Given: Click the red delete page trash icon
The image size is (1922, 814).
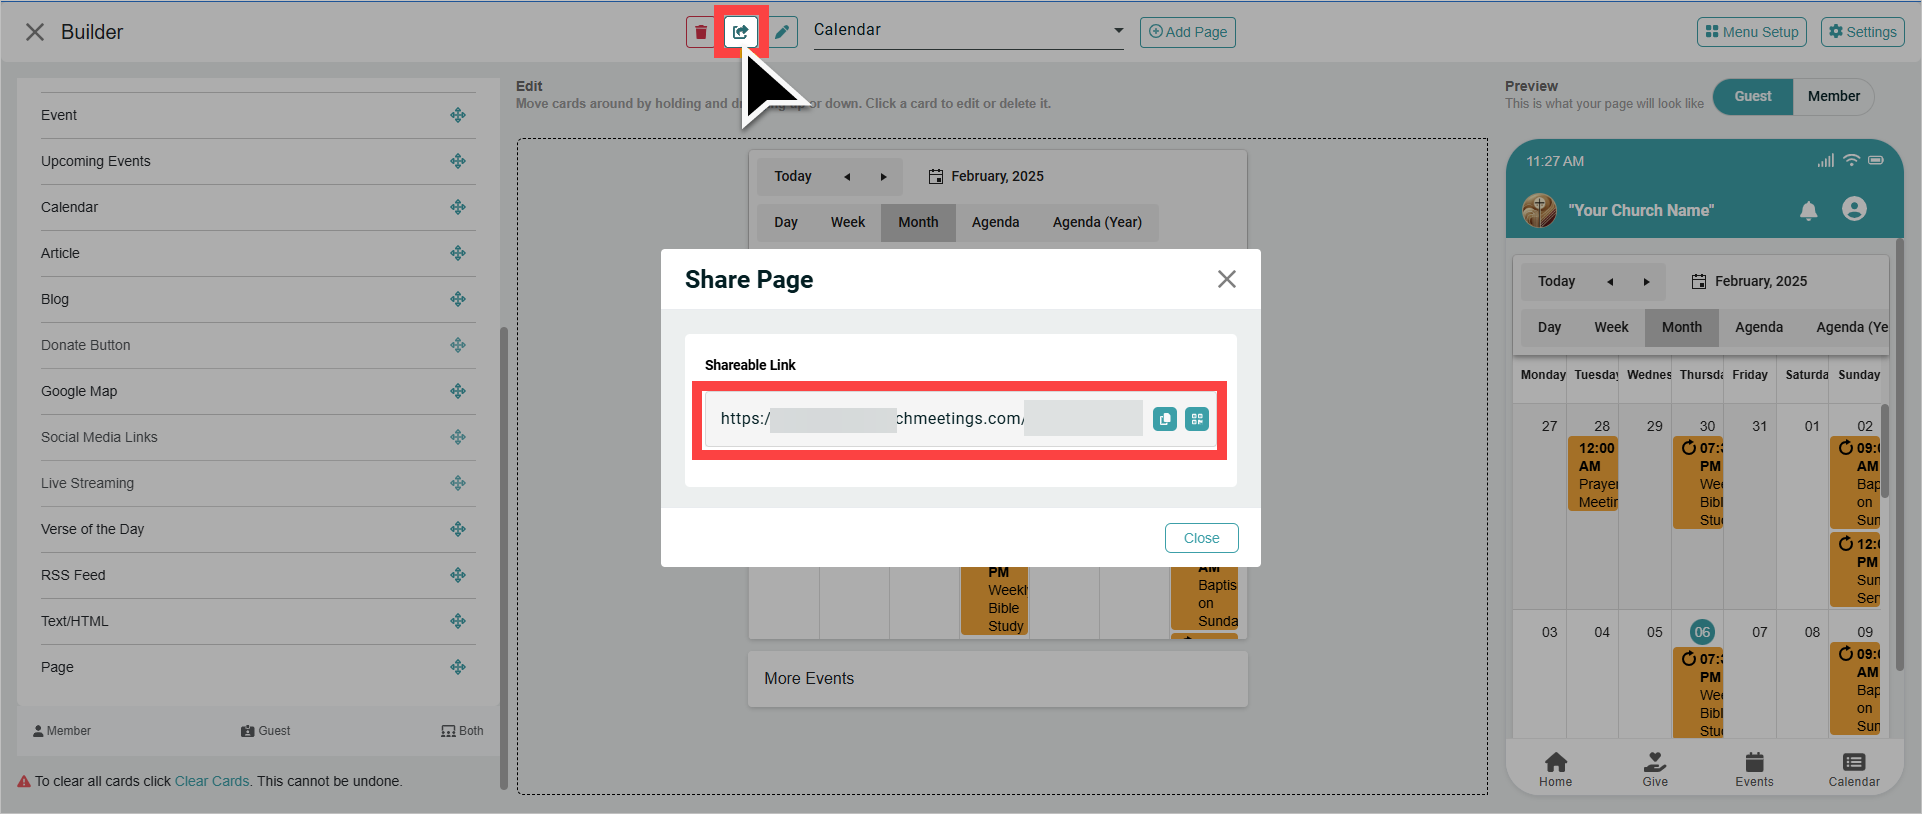Looking at the screenshot, I should (701, 32).
